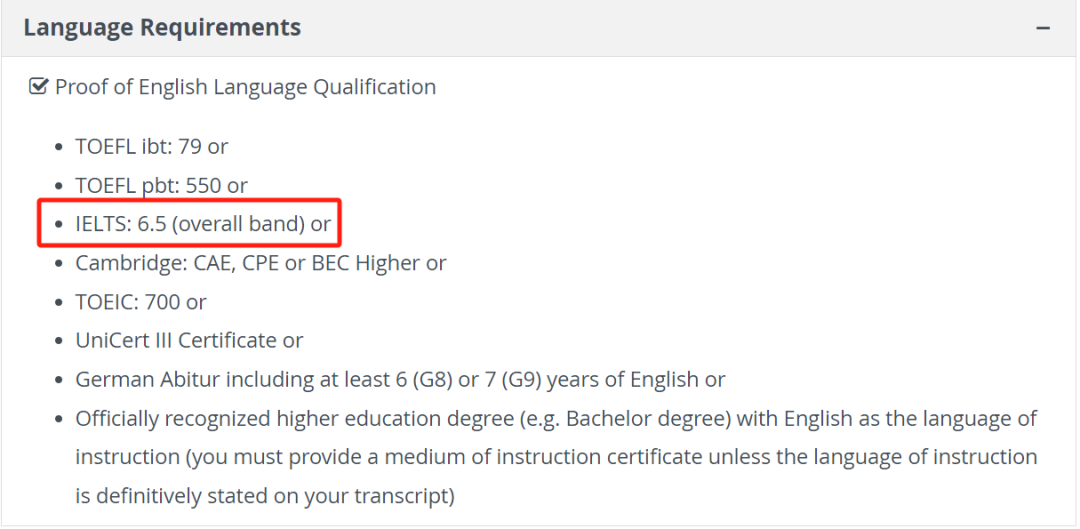The width and height of the screenshot is (1080, 529).
Task: Click the German Abitur years of English line
Action: tap(400, 380)
